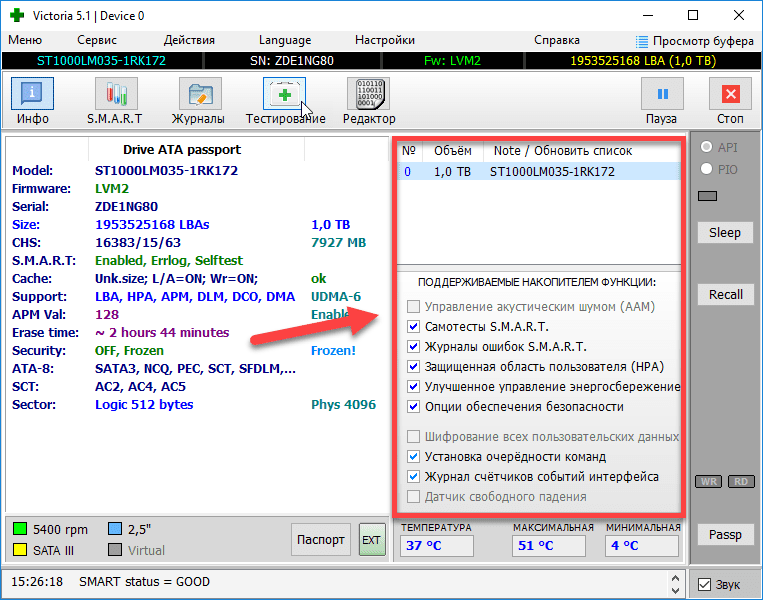Toggle the Звук sound checkbox

(x=704, y=584)
